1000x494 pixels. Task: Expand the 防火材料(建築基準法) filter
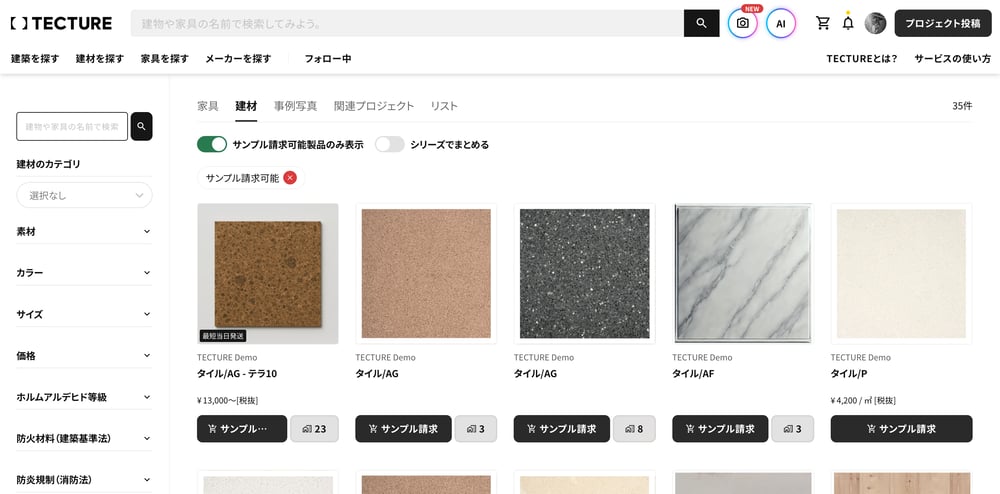coord(84,439)
